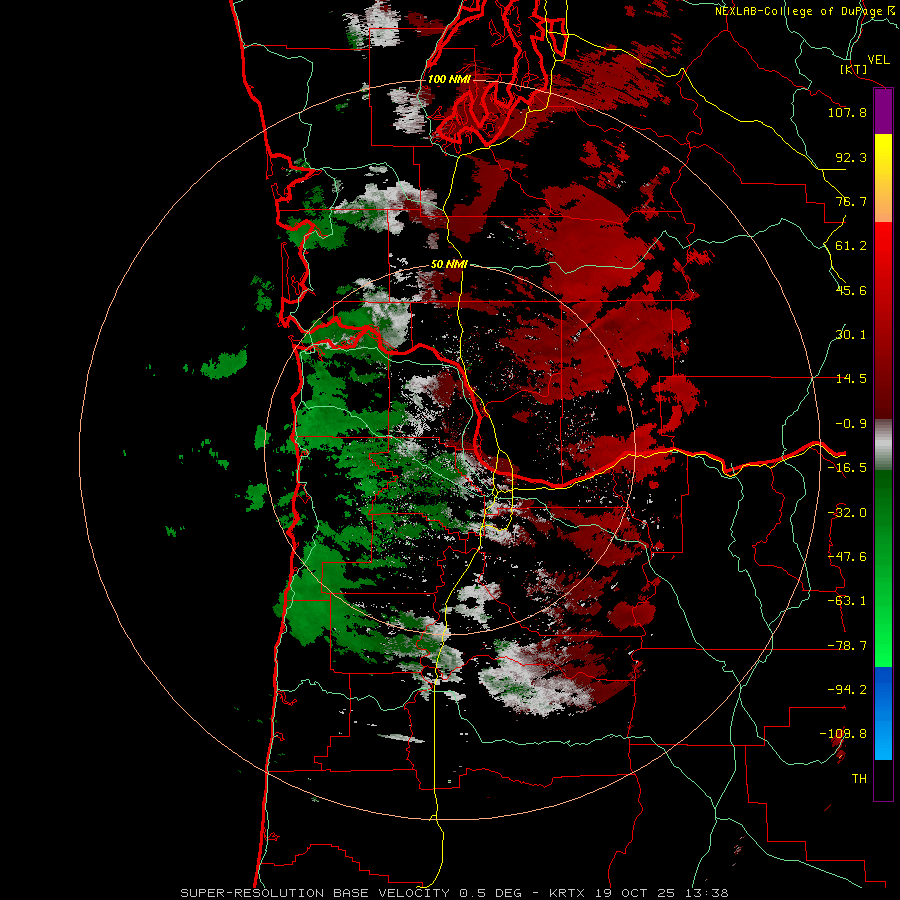Screen dimensions: 900x900
Task: Click the 50 NMI range ring label
Action: [449, 265]
